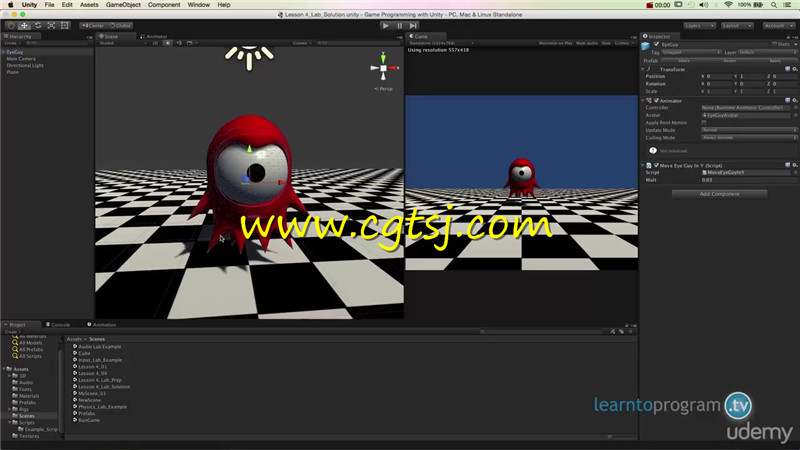The height and width of the screenshot is (450, 800).
Task: Click the Prefab Revert button
Action: (x=730, y=61)
